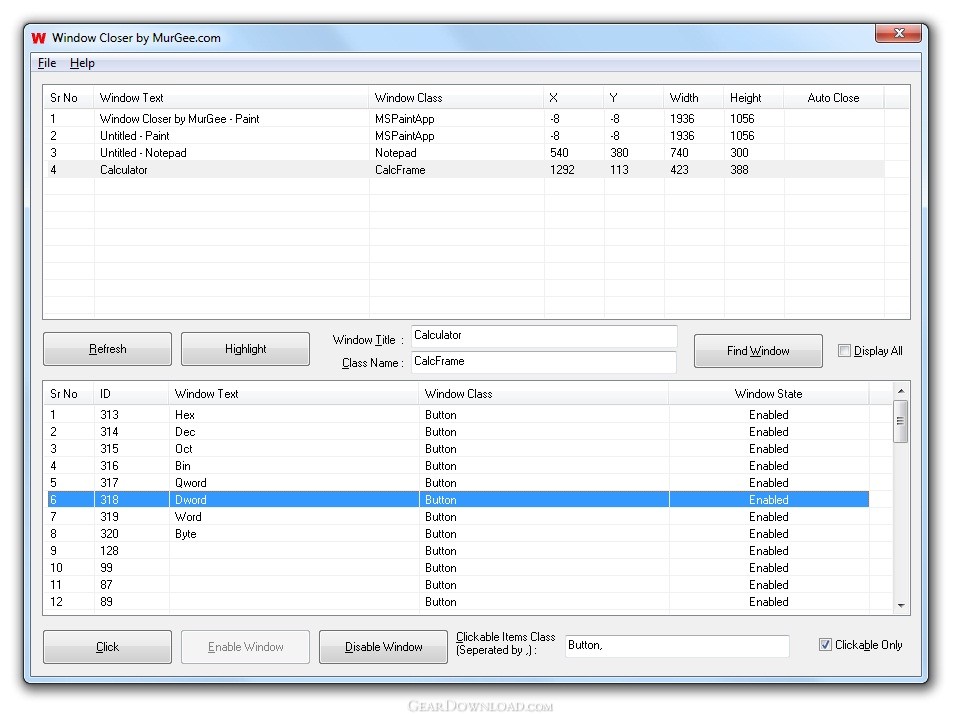
Task: Close the Window Closer window
Action: (898, 33)
